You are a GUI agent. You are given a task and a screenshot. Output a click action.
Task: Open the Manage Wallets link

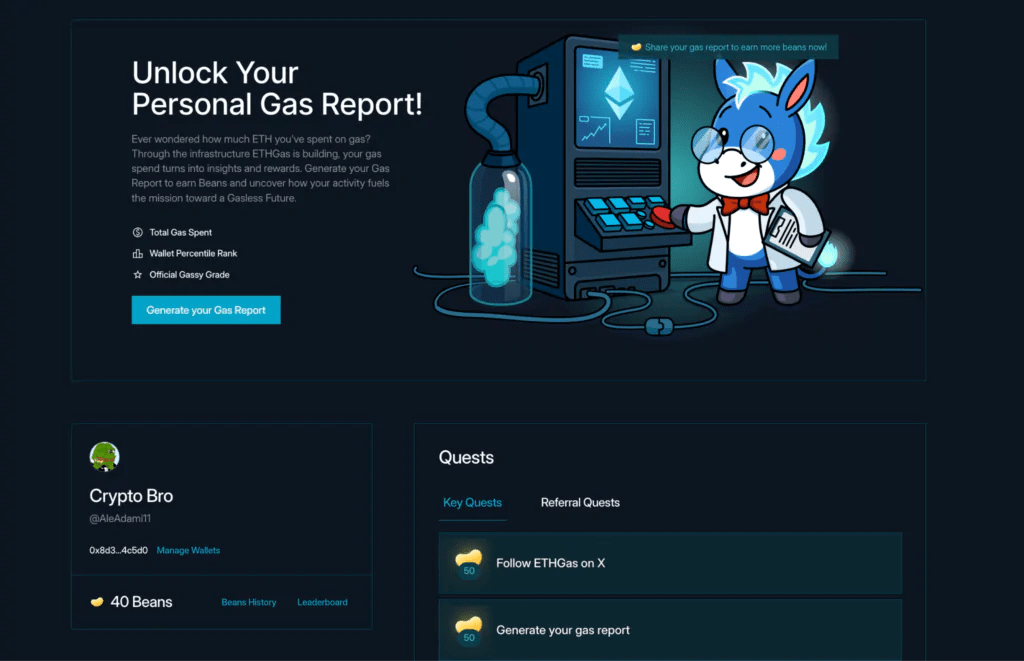(x=188, y=551)
